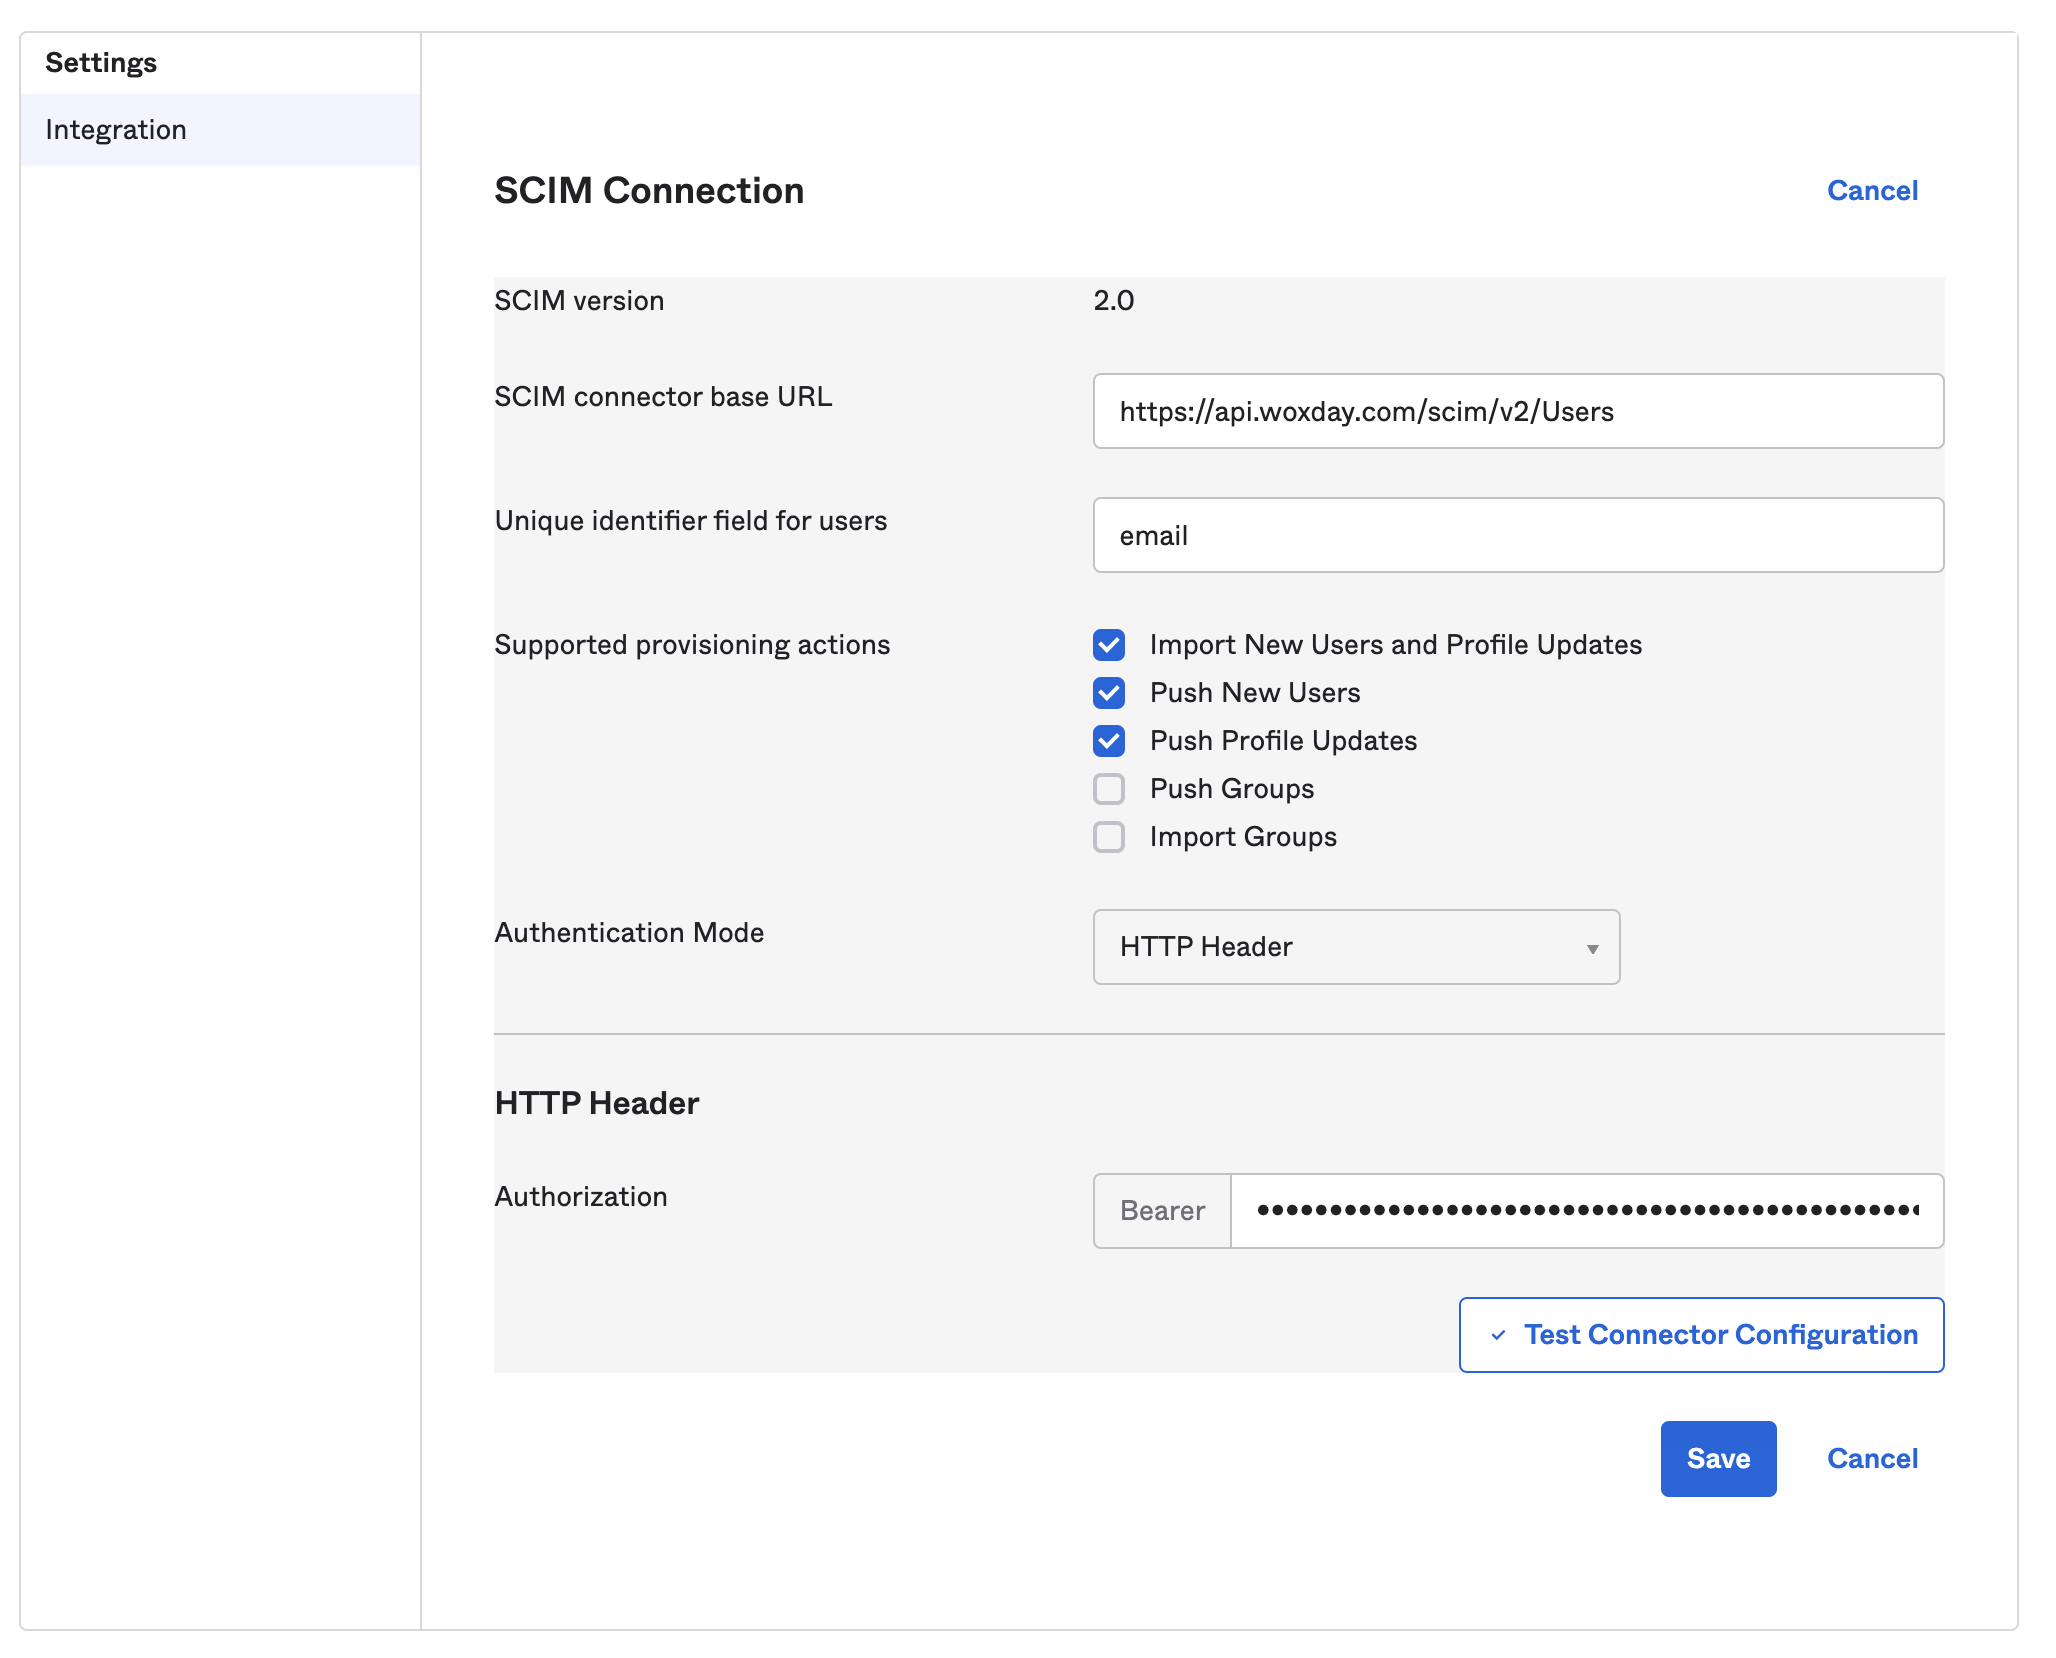Open the Authentication Mode HTTP Header dropdown
The height and width of the screenshot is (1658, 2056).
[x=1356, y=947]
